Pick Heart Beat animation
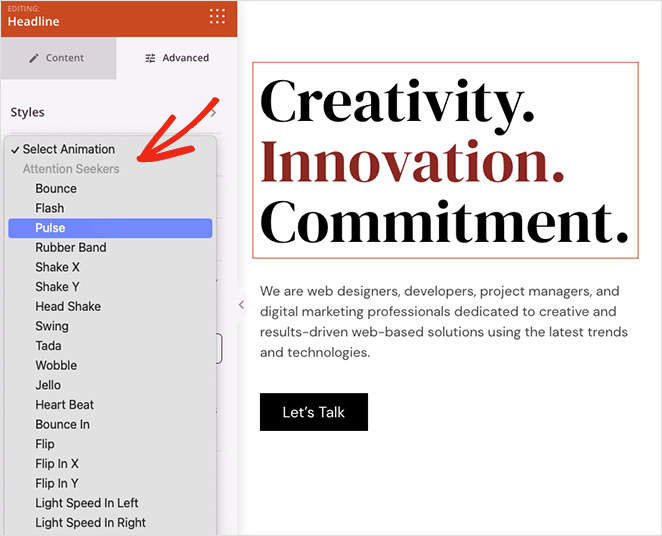662x536 pixels. (x=110, y=404)
